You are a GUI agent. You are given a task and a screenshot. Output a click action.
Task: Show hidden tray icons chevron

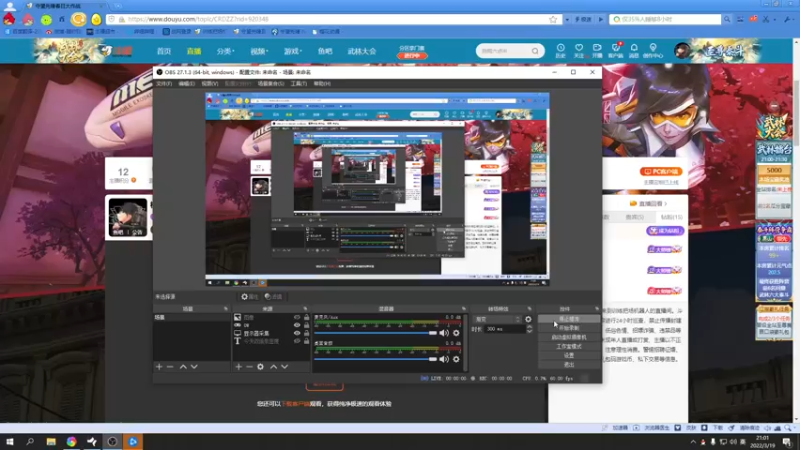tap(693, 442)
